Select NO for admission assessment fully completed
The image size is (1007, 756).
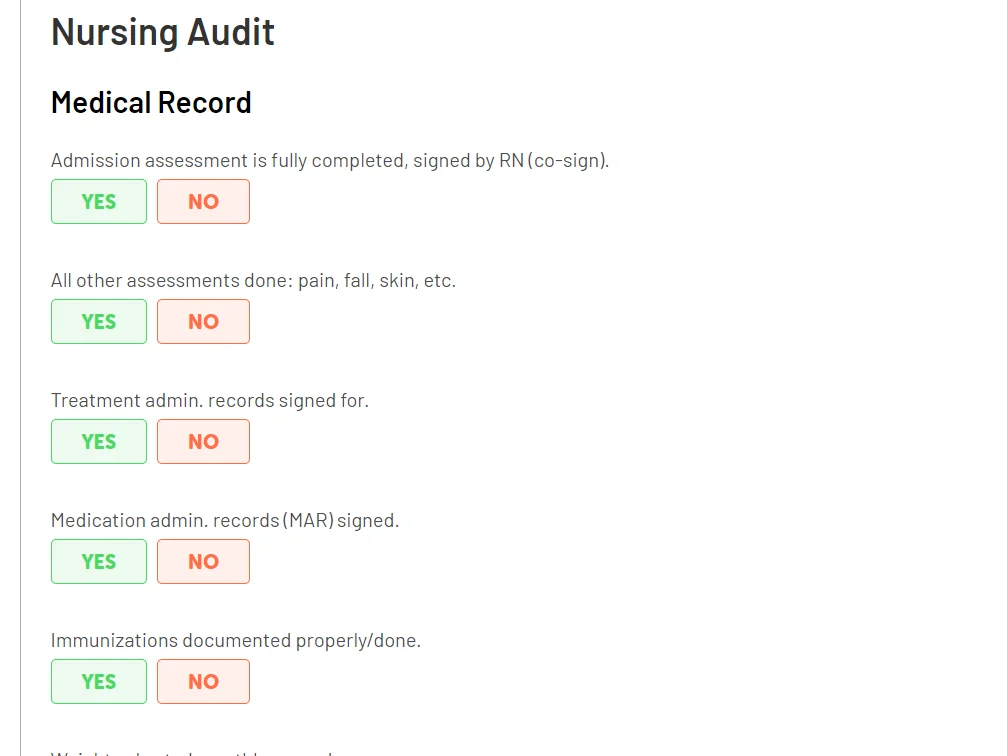point(203,201)
